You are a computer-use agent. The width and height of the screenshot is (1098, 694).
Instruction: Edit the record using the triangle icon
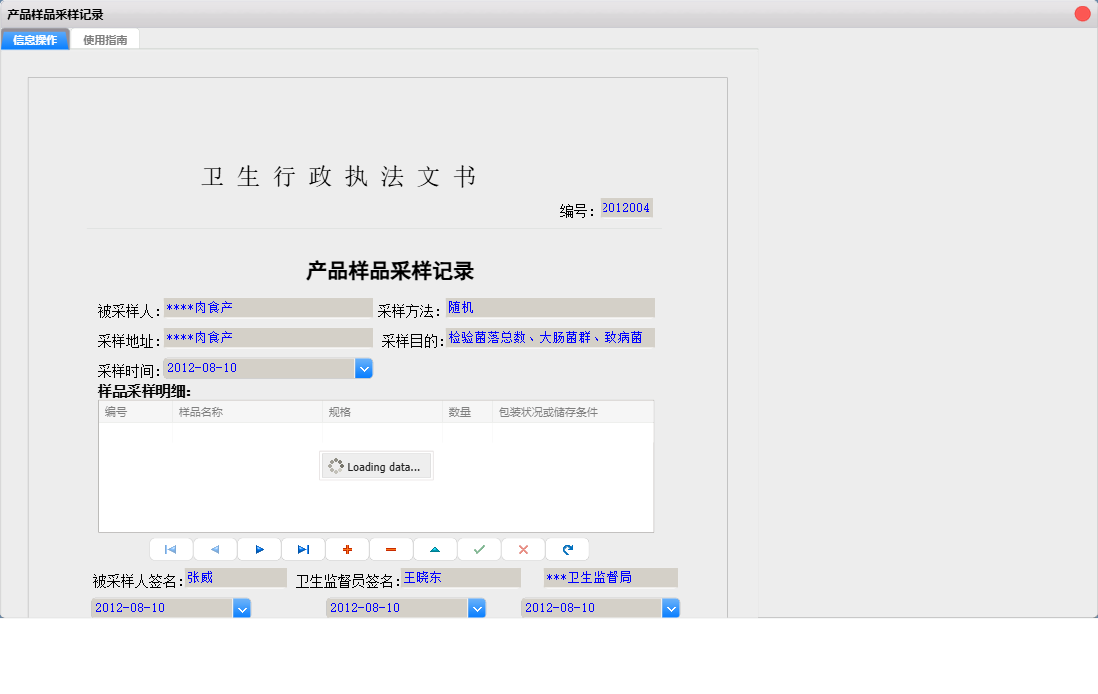[x=434, y=549]
